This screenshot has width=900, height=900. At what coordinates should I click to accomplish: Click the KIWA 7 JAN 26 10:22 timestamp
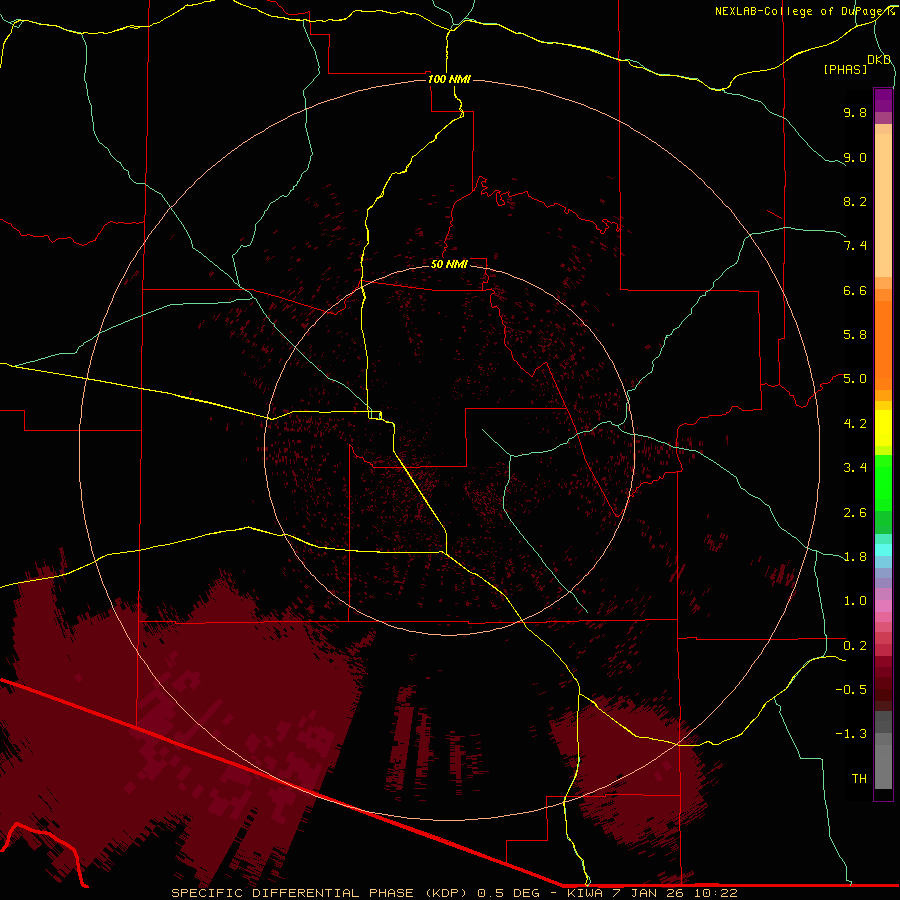tap(652, 893)
